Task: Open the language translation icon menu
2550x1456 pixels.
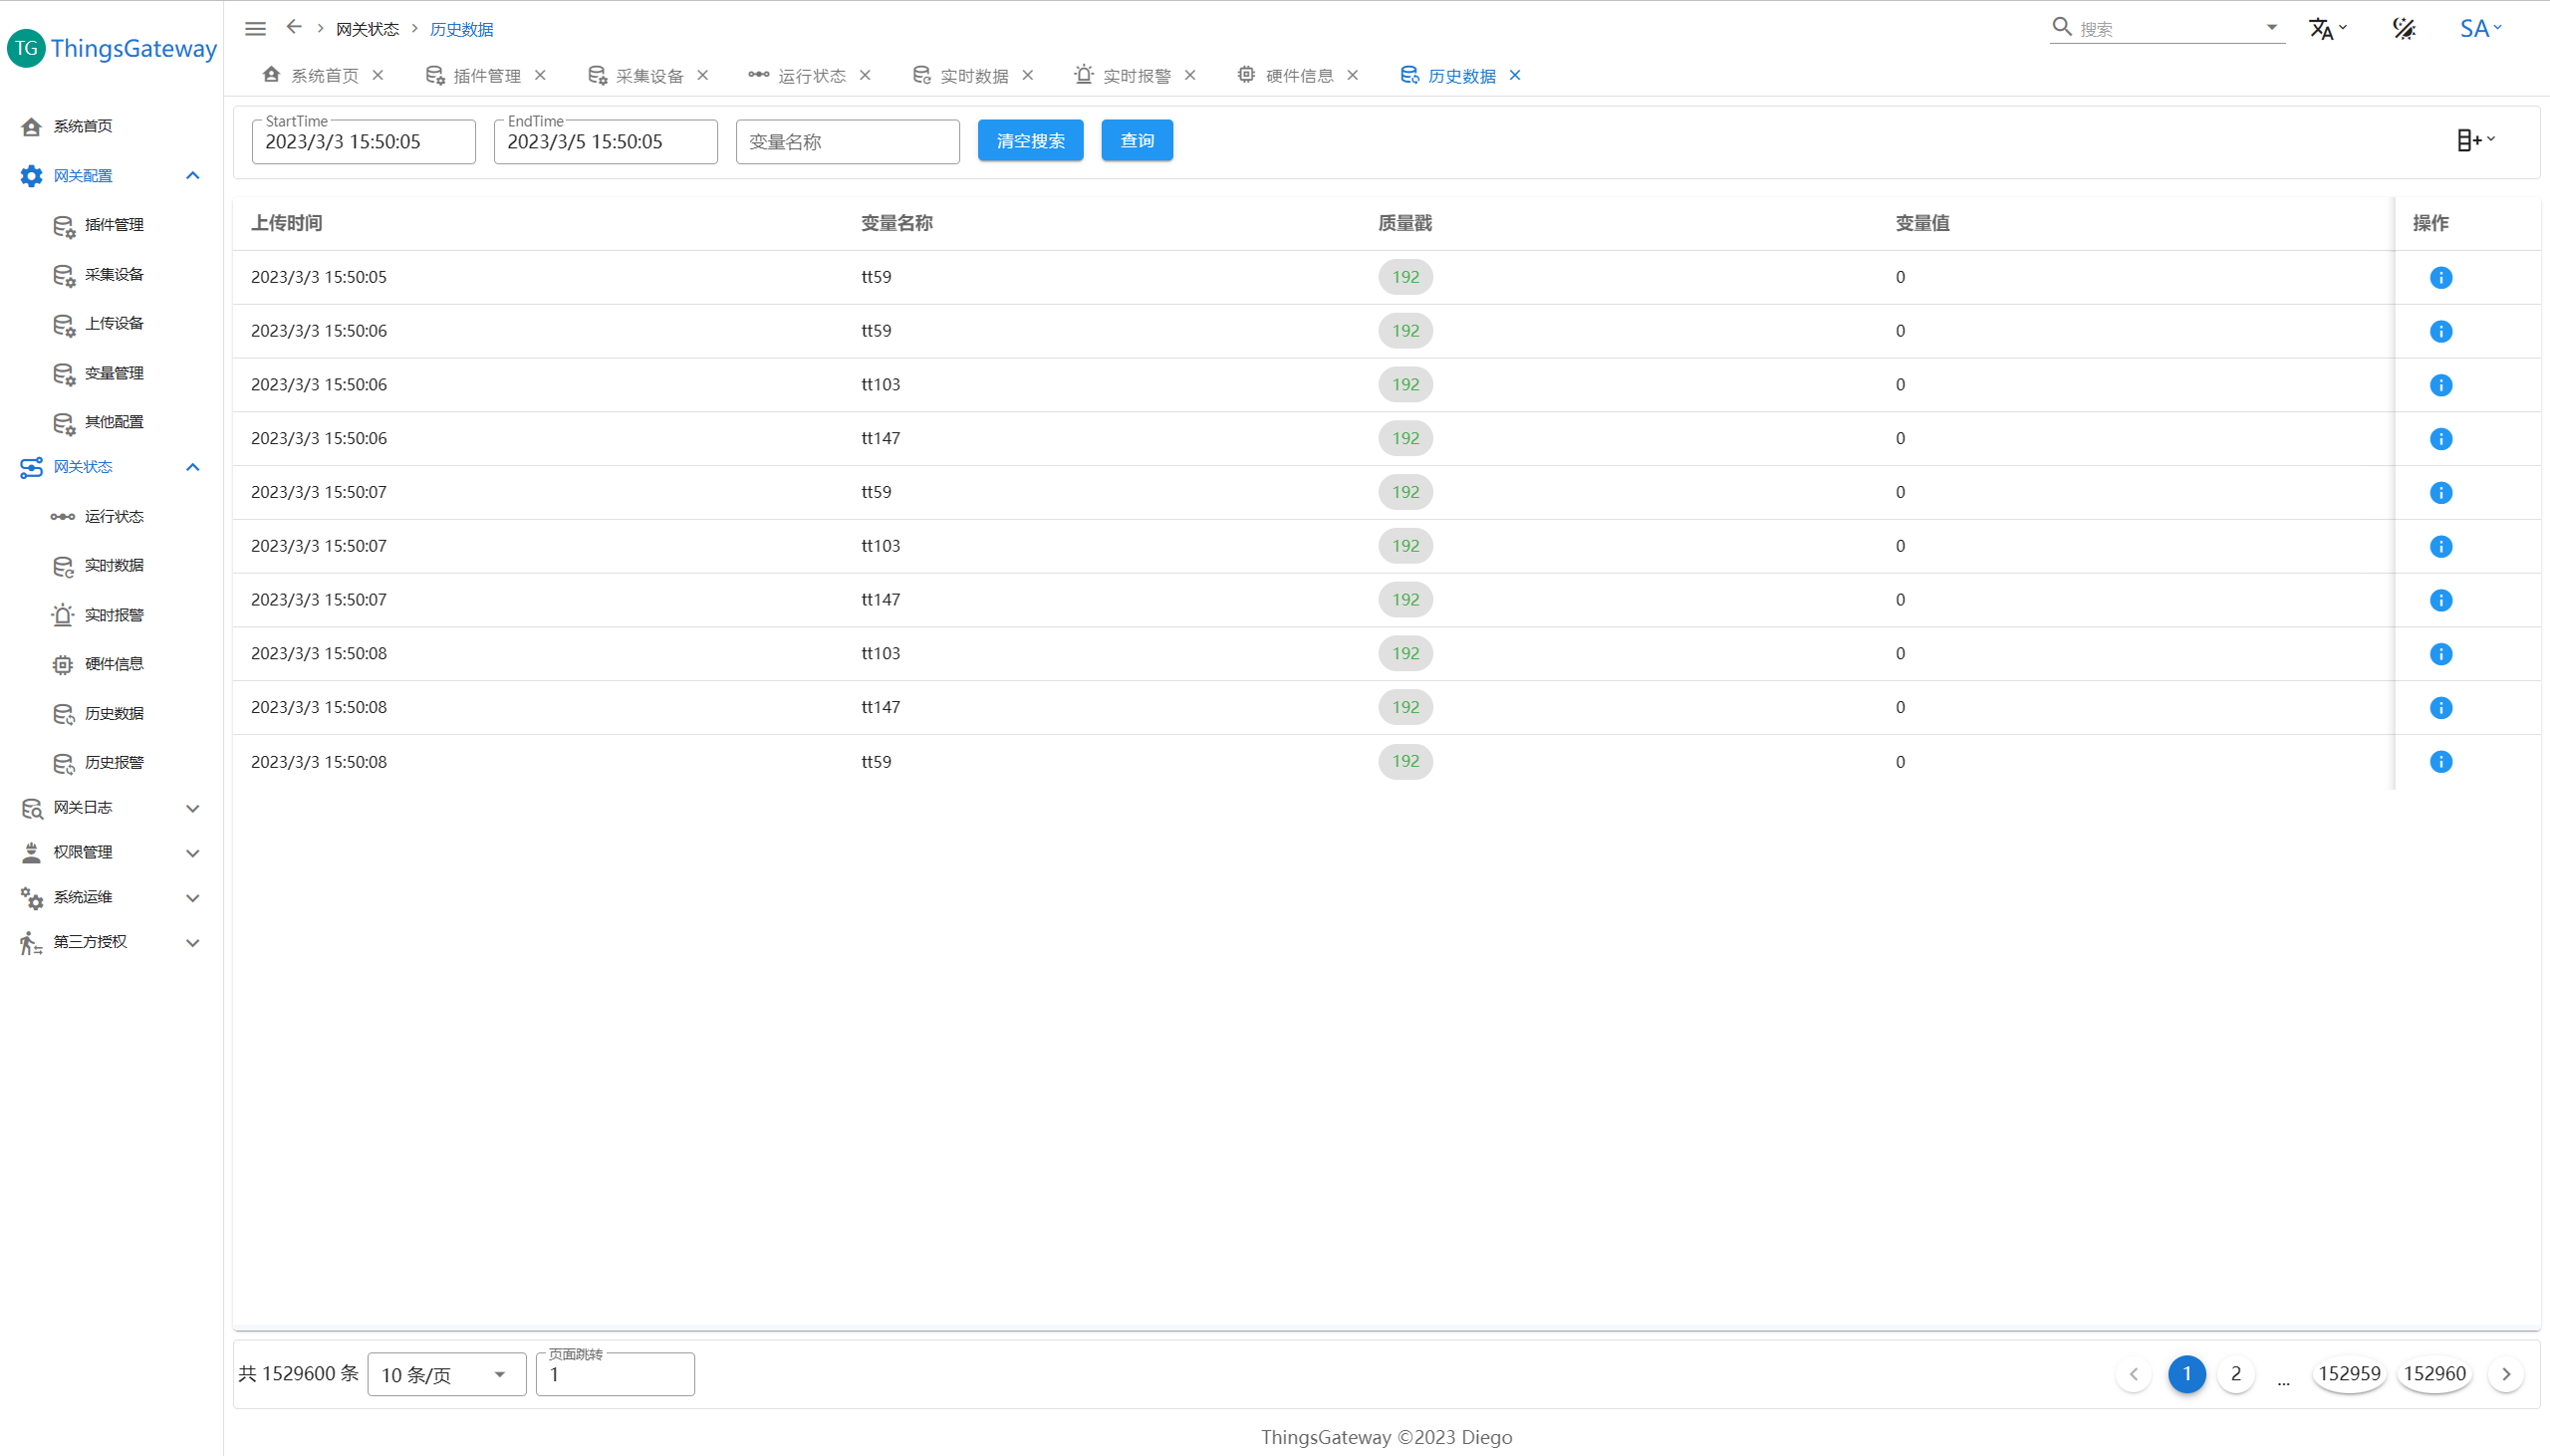Action: [x=2326, y=29]
